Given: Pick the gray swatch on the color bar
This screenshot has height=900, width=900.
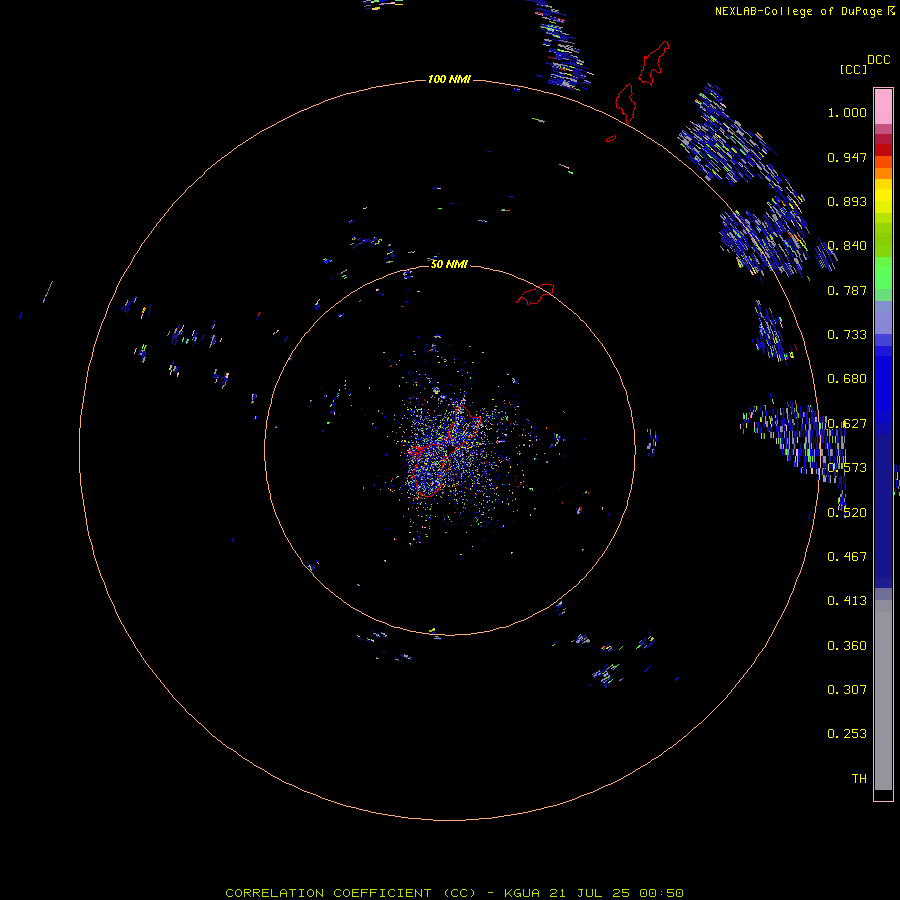Looking at the screenshot, I should [883, 700].
